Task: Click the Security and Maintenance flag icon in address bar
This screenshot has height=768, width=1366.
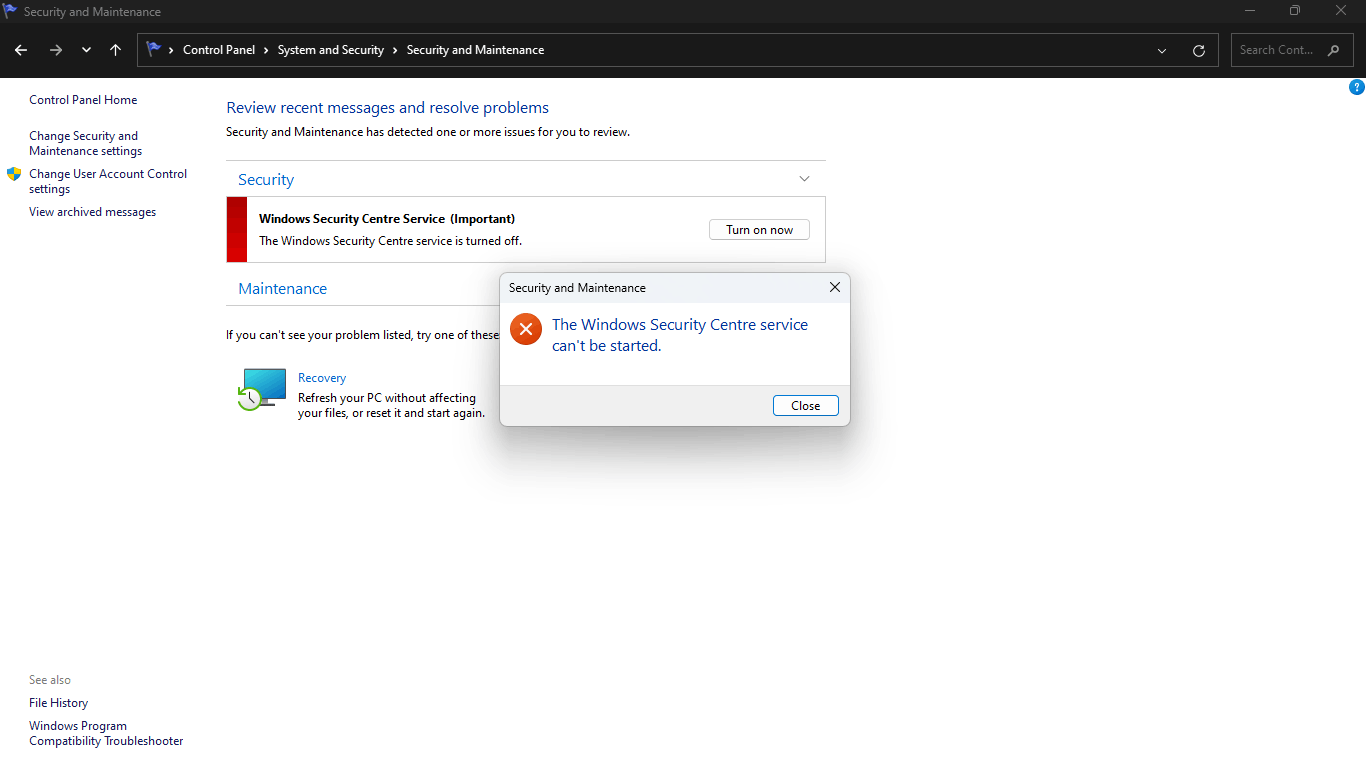Action: pyautogui.click(x=152, y=49)
